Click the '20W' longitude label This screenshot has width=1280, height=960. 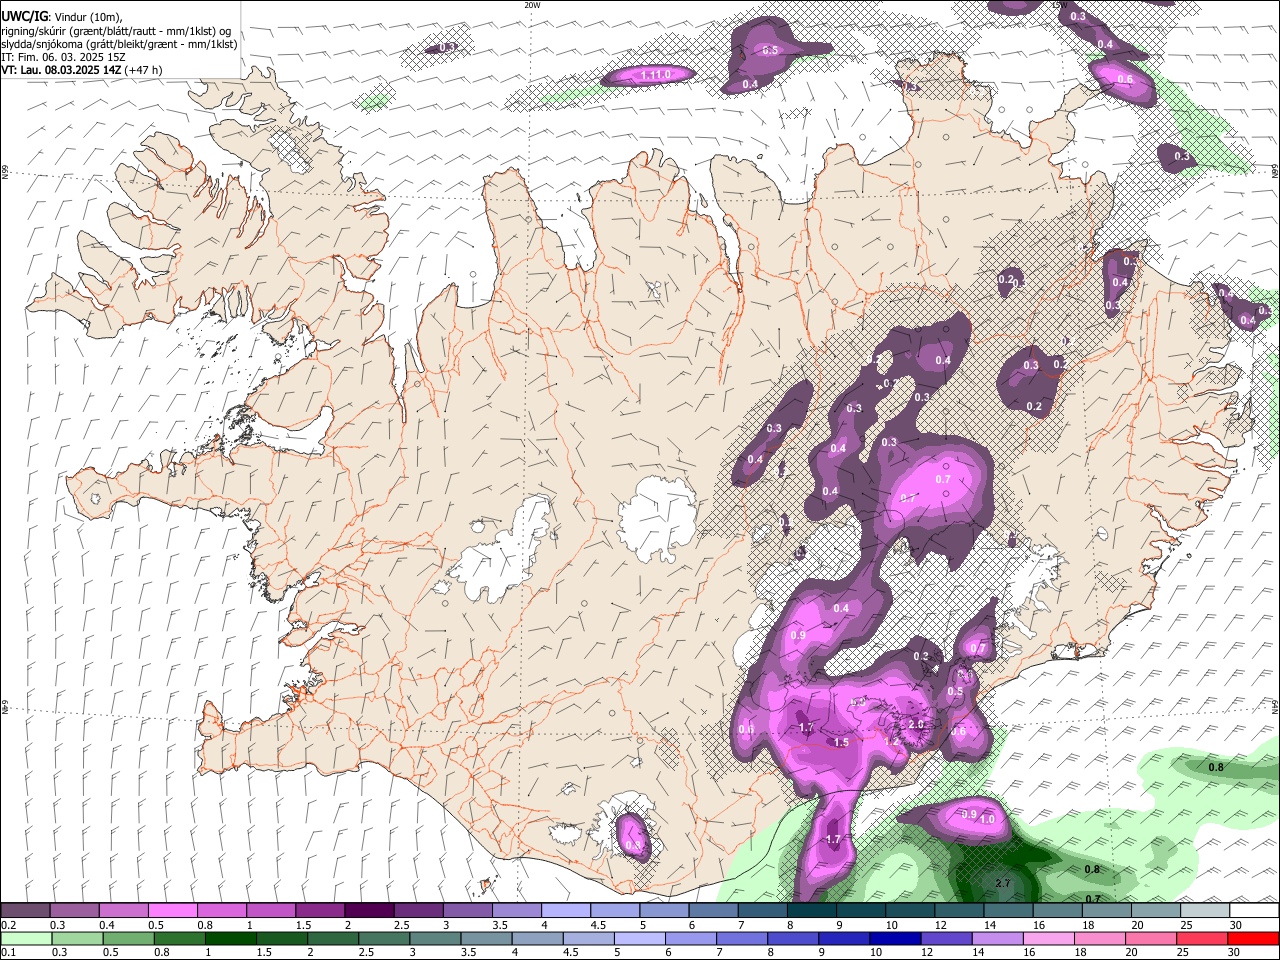[532, 5]
